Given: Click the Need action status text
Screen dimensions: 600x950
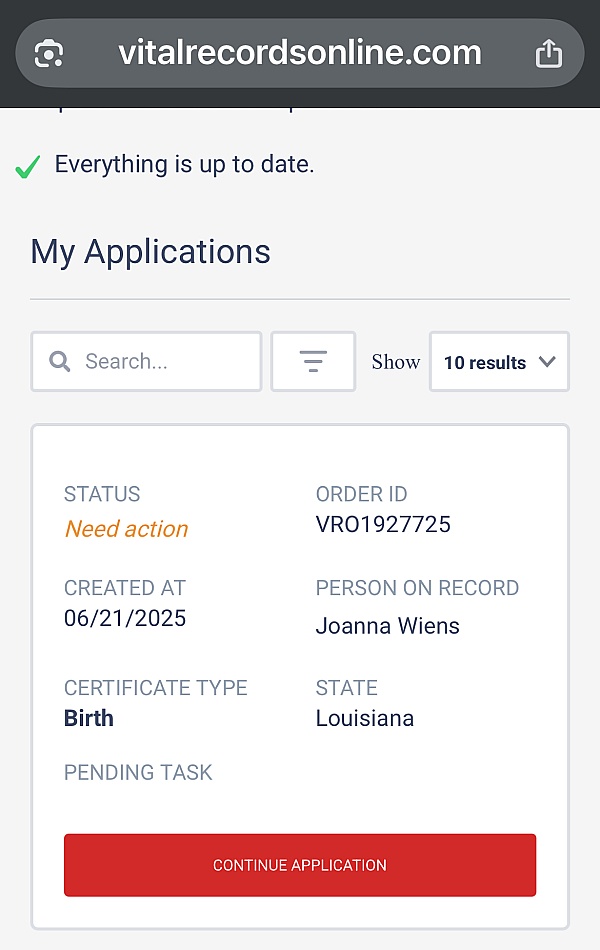Looking at the screenshot, I should [x=126, y=529].
